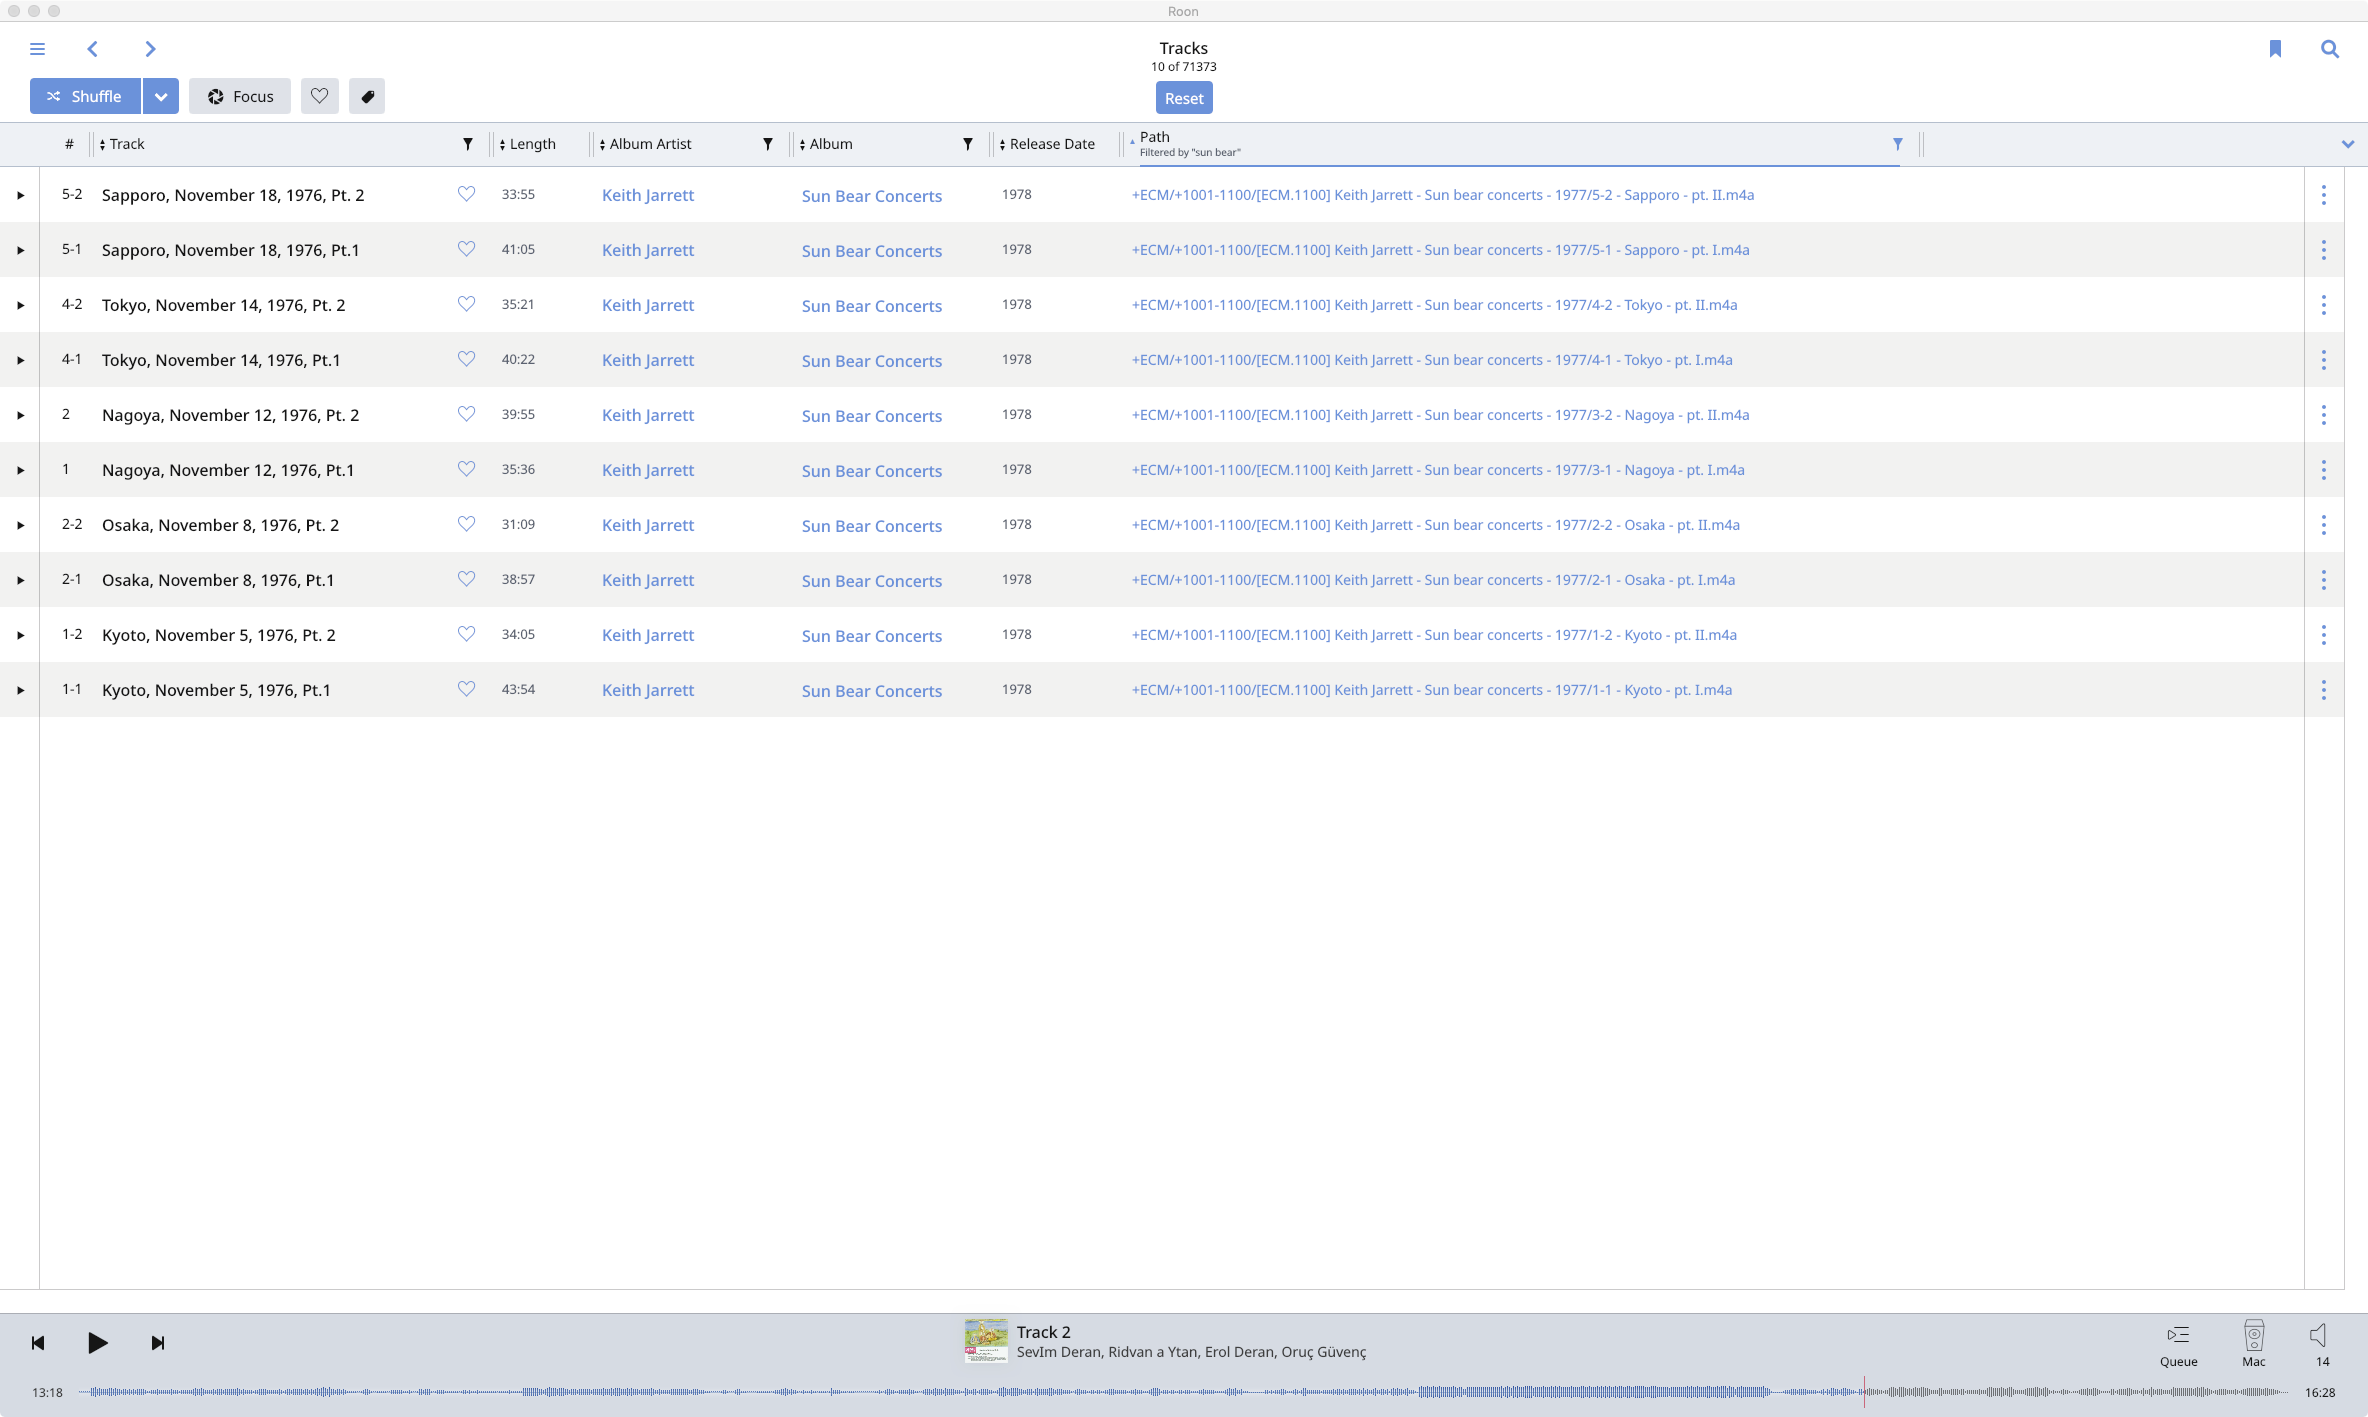
Task: Skip to next track
Action: pos(158,1343)
